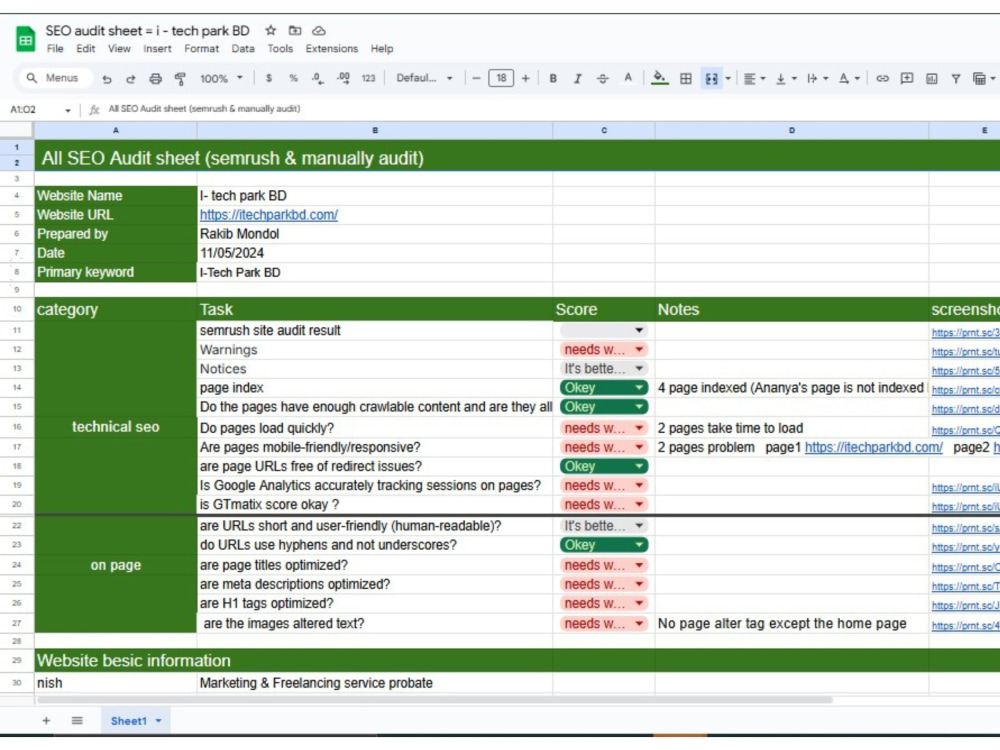Screen dimensions: 1000x750
Task: Open text wrapping dropdown
Action: [x=817, y=78]
